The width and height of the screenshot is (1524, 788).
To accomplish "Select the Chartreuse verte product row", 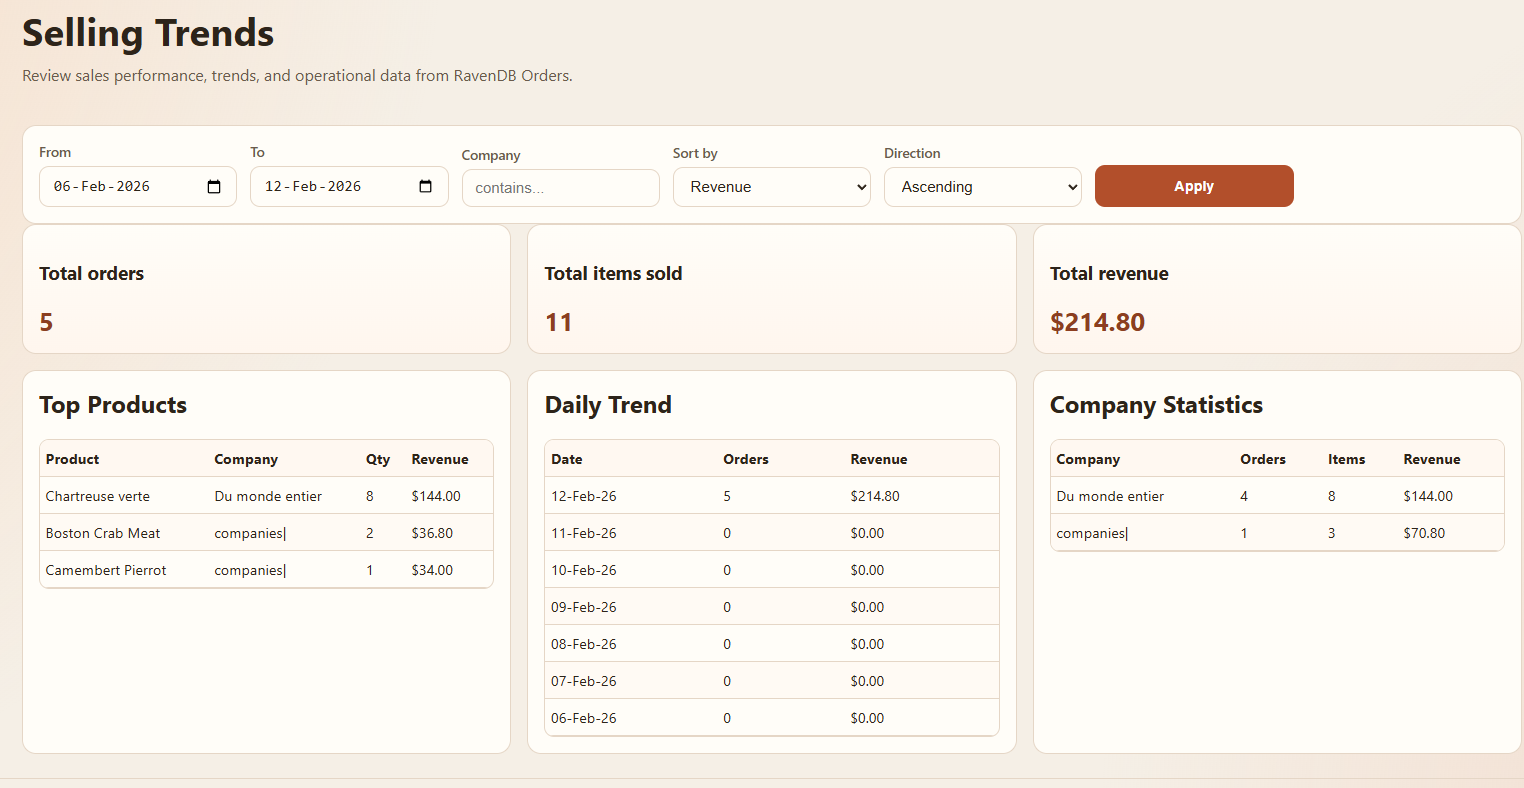I will click(98, 496).
